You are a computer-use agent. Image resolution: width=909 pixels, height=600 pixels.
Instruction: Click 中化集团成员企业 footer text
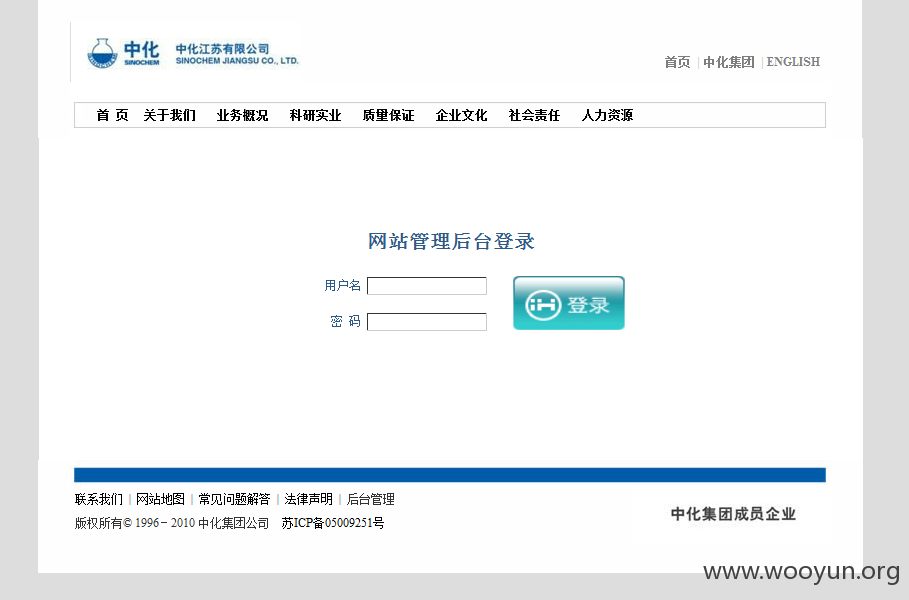[x=733, y=514]
